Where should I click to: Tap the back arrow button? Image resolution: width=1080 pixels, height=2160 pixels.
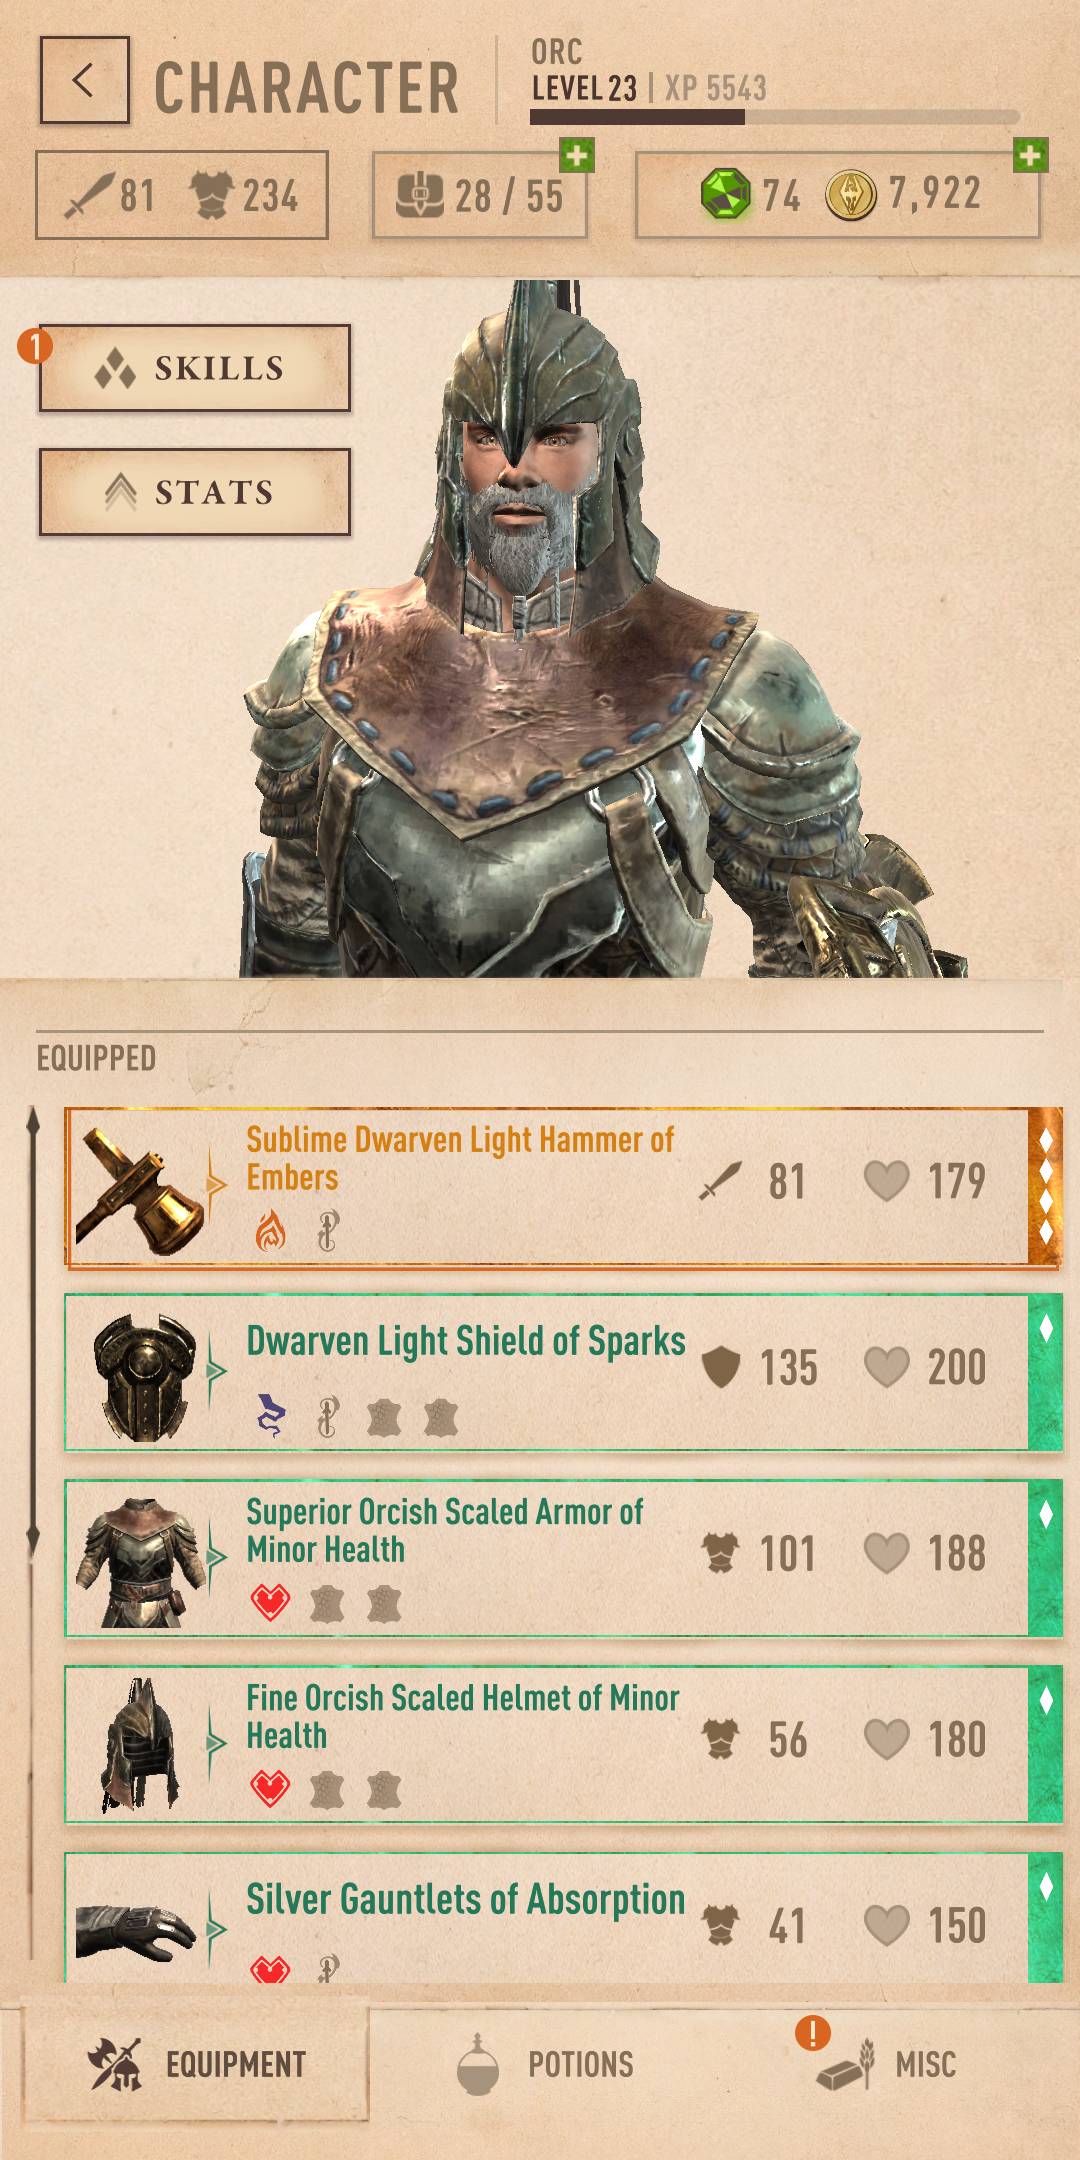[84, 80]
